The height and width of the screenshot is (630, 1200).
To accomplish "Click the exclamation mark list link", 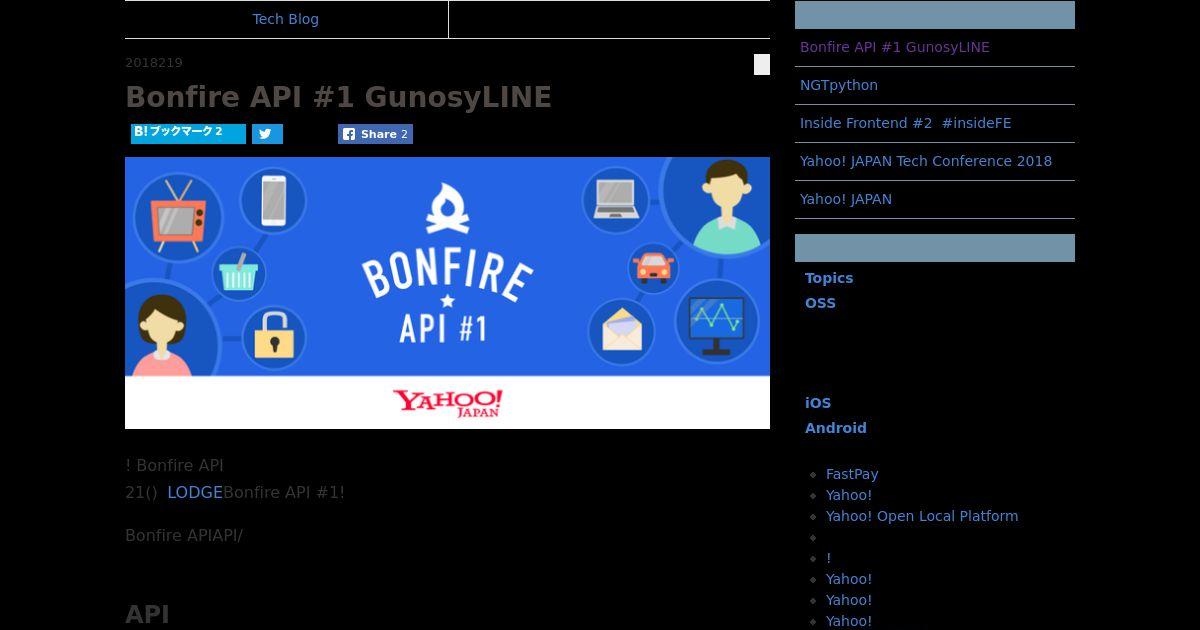I will pyautogui.click(x=828, y=558).
